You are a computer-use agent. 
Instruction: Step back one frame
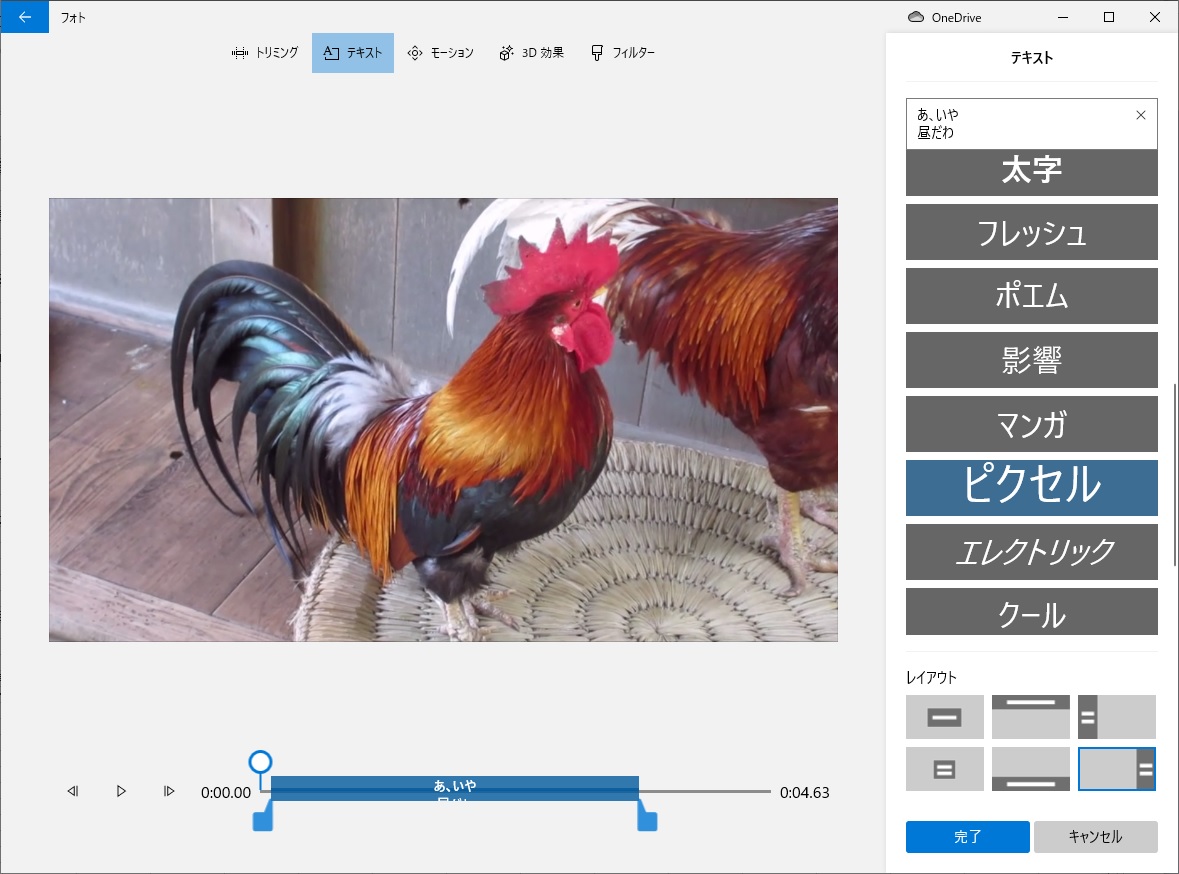pos(73,791)
